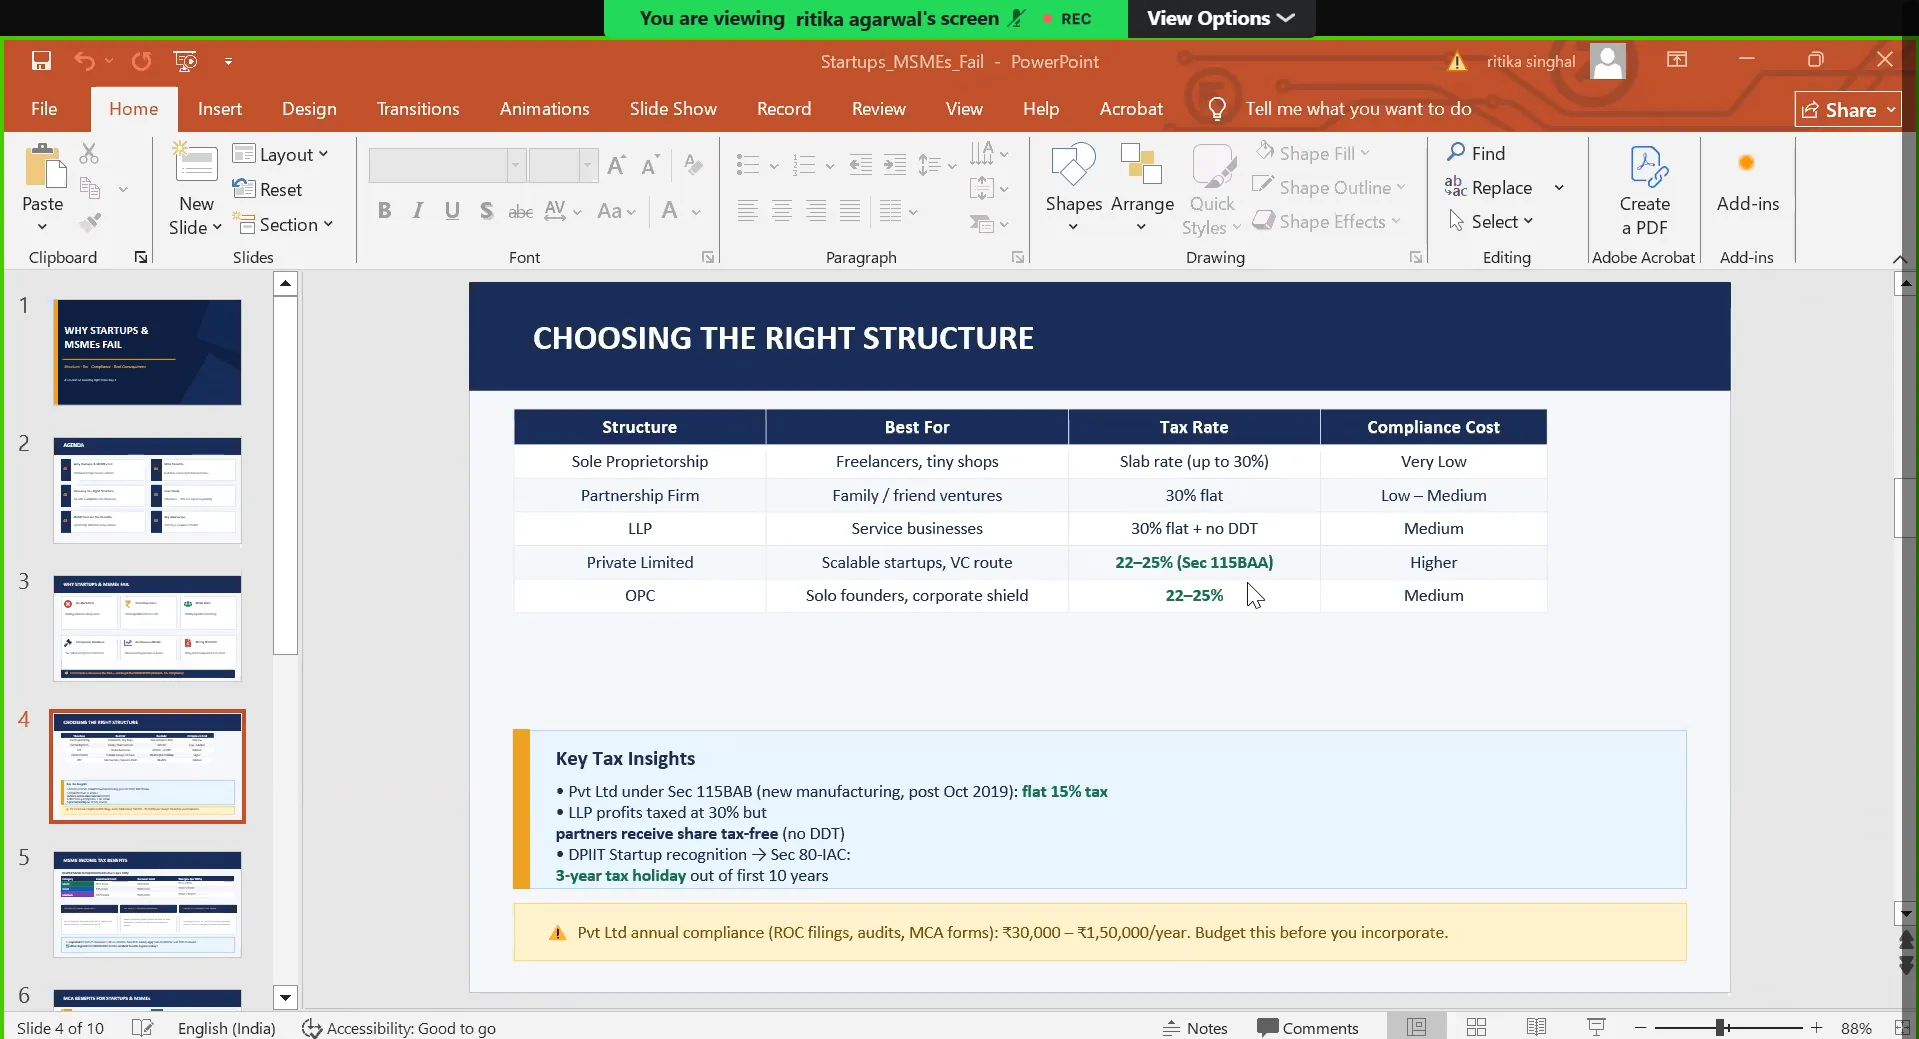Open the Transitions ribbon tab
1919x1039 pixels.
click(418, 109)
